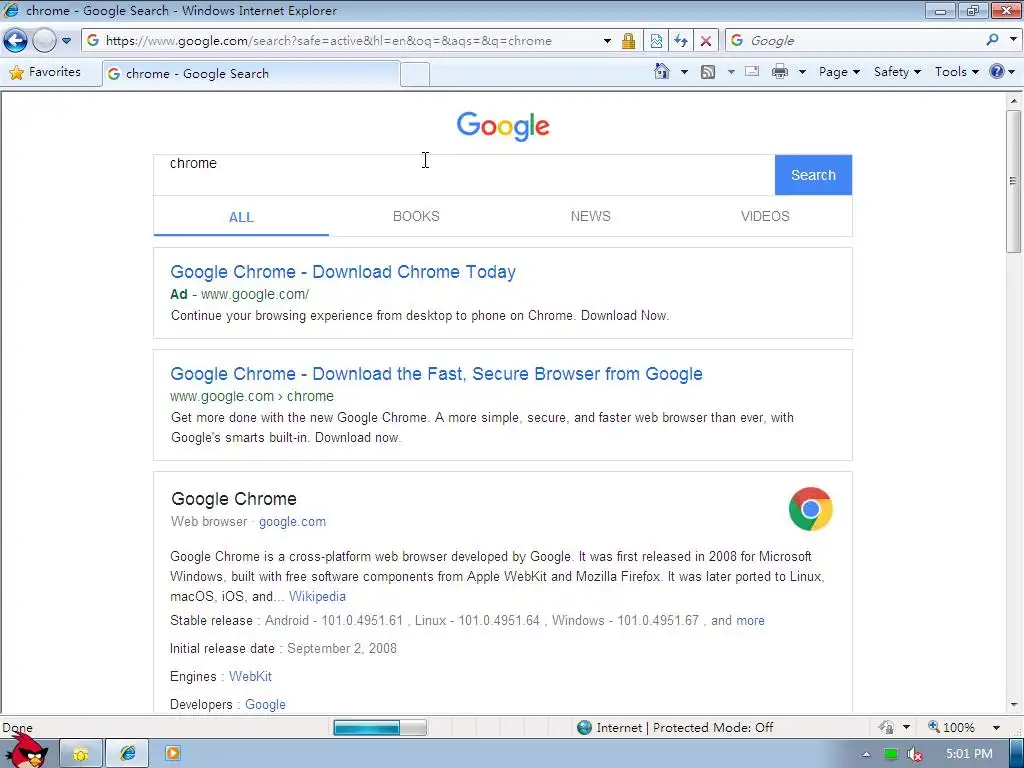The image size is (1024, 768).
Task: Open the Page menu
Action: tap(839, 72)
